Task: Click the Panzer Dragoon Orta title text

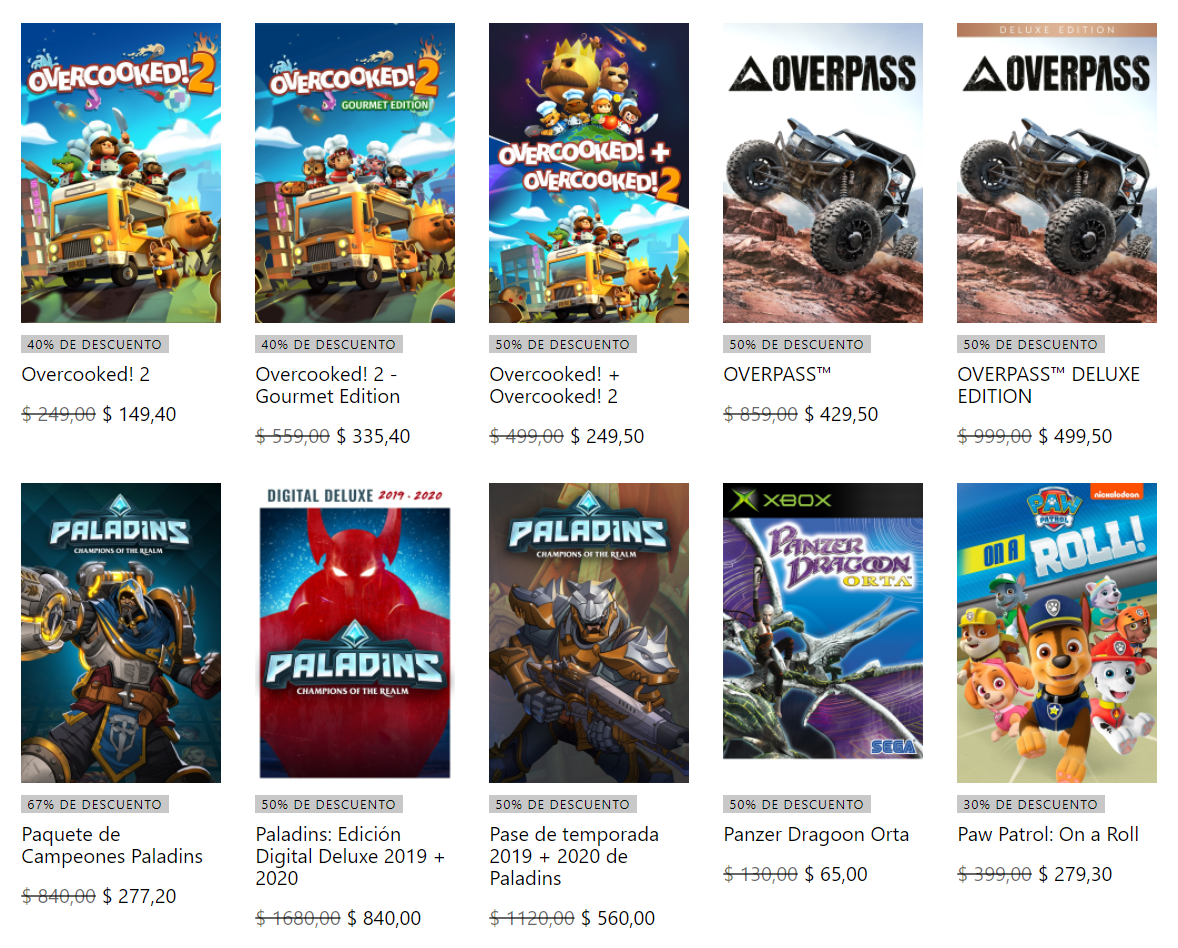Action: (816, 835)
